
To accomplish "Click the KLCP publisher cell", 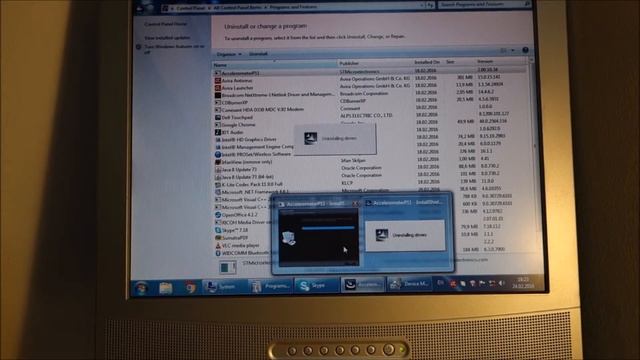I will pos(347,183).
